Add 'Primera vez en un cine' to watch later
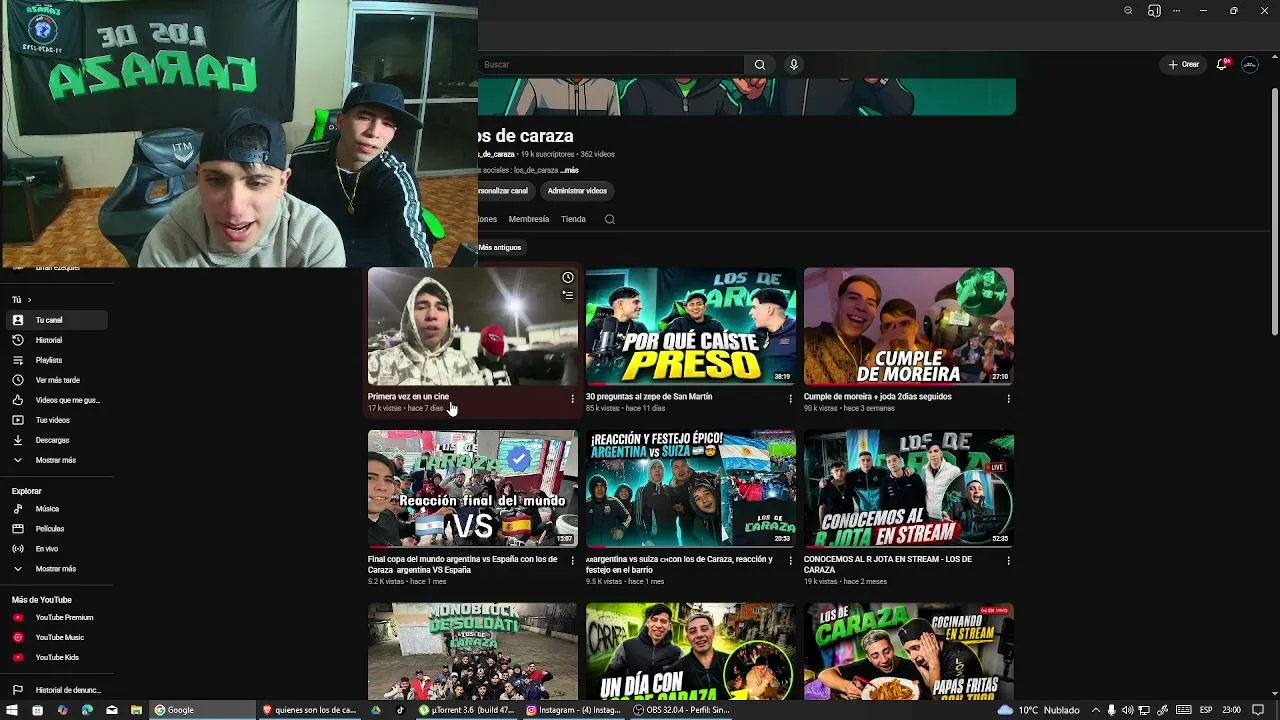This screenshot has width=1280, height=720. pos(568,278)
